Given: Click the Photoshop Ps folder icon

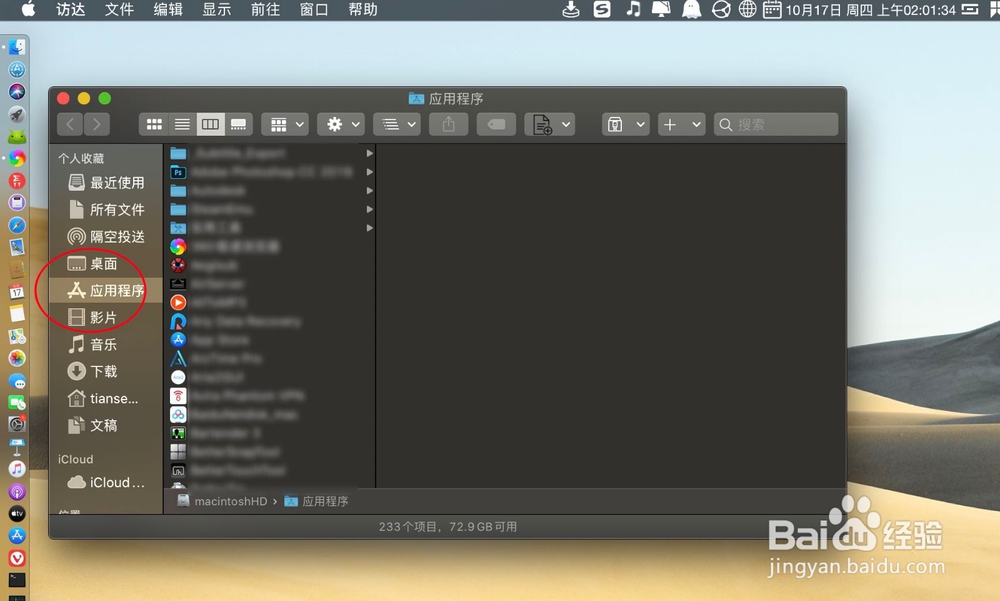Looking at the screenshot, I should coord(178,172).
